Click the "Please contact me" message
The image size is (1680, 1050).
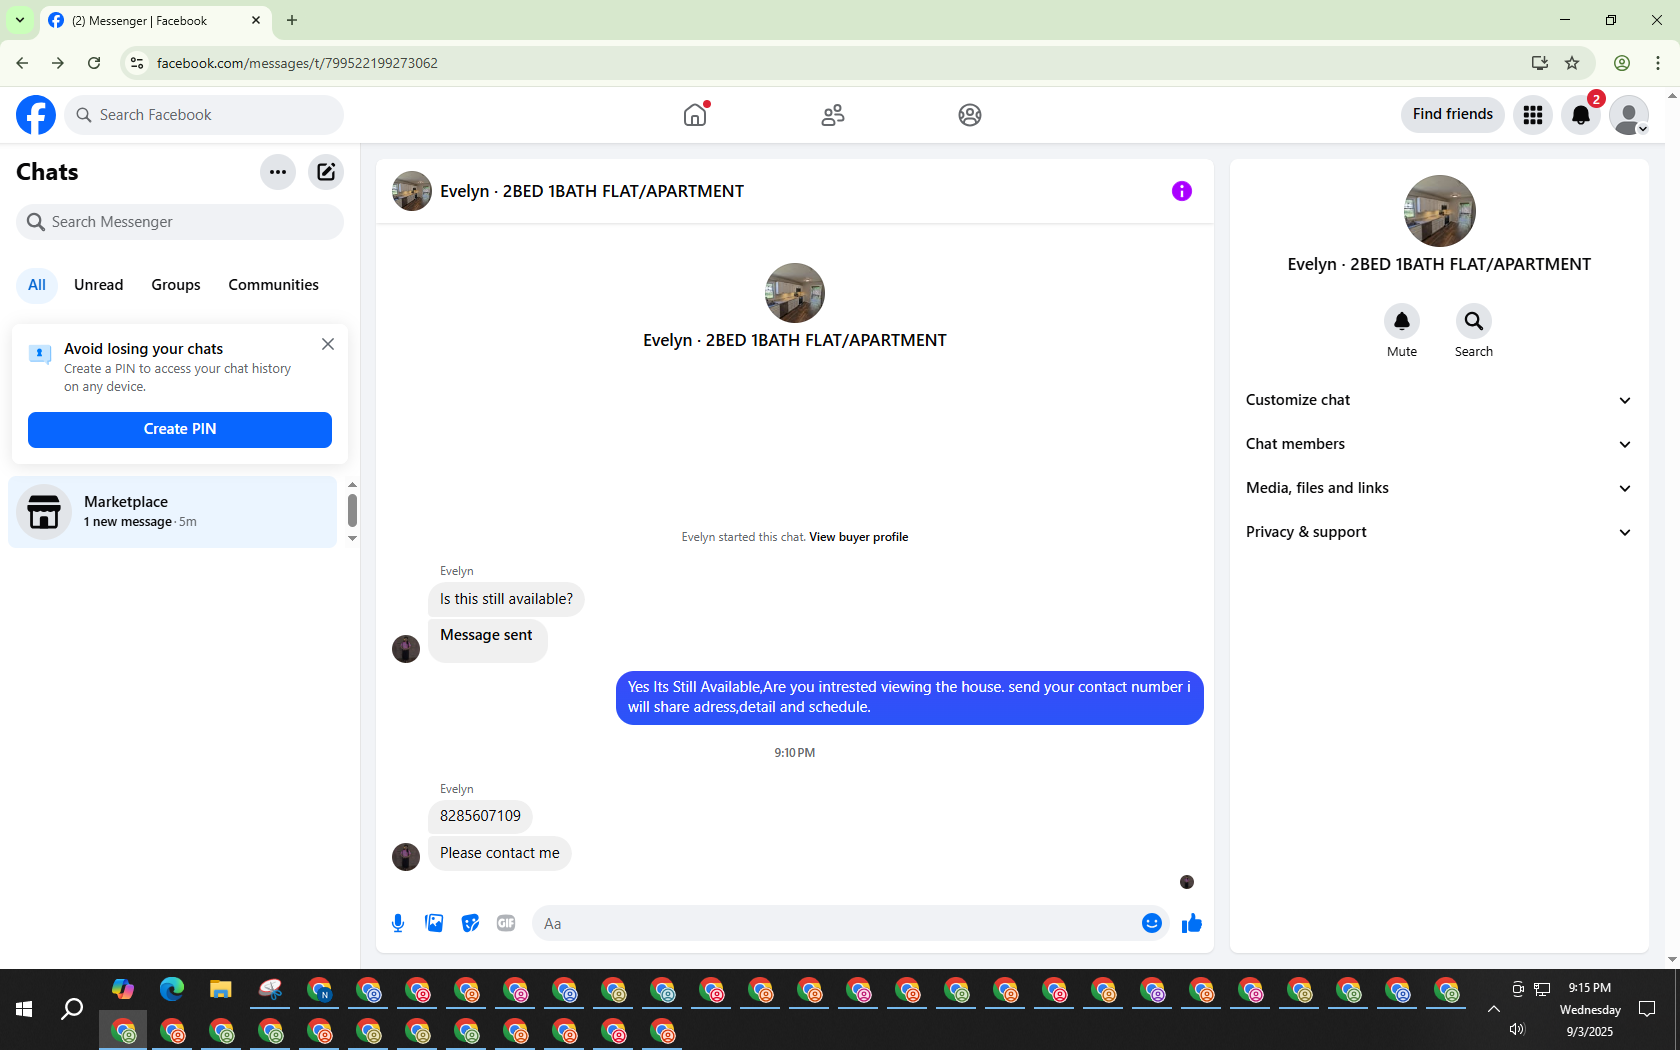(500, 853)
